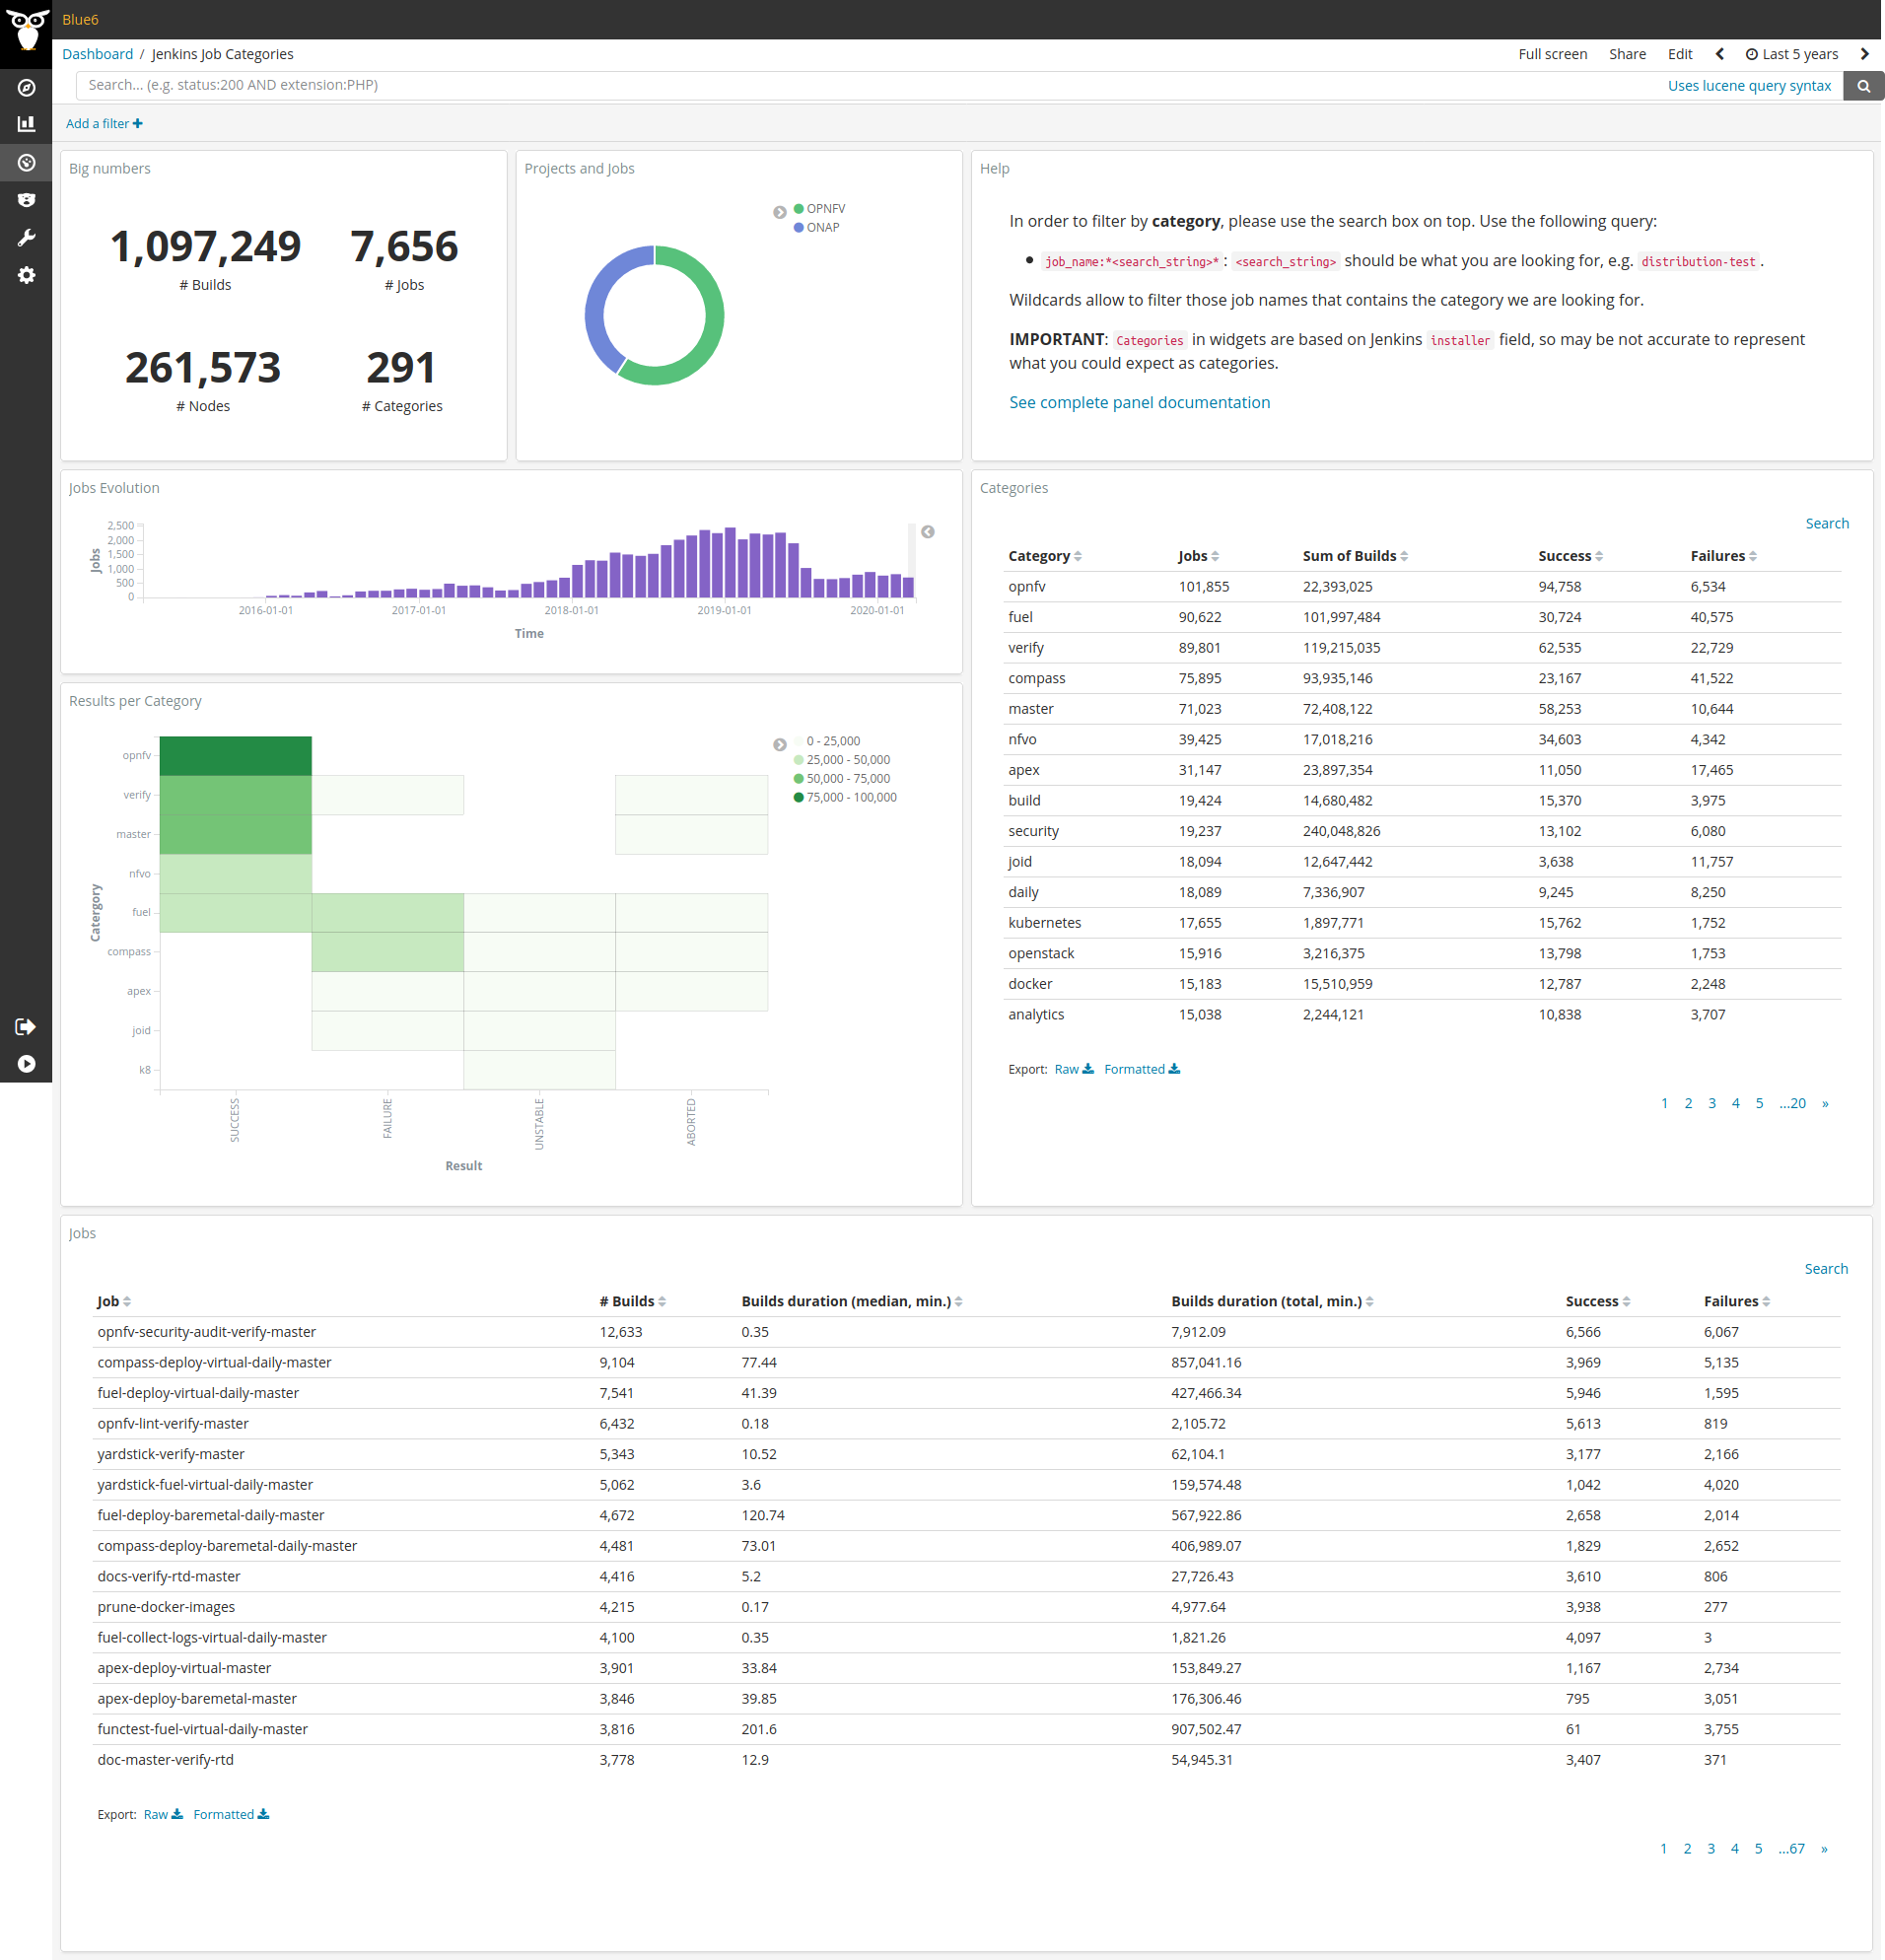This screenshot has width=1885, height=1960.
Task: Open Uses lucene query syntax link
Action: (1749, 86)
